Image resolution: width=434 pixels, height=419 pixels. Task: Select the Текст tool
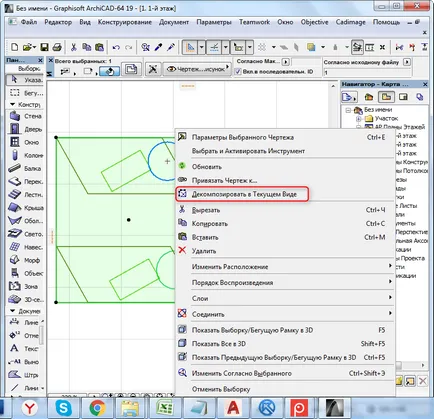[x=23, y=349]
